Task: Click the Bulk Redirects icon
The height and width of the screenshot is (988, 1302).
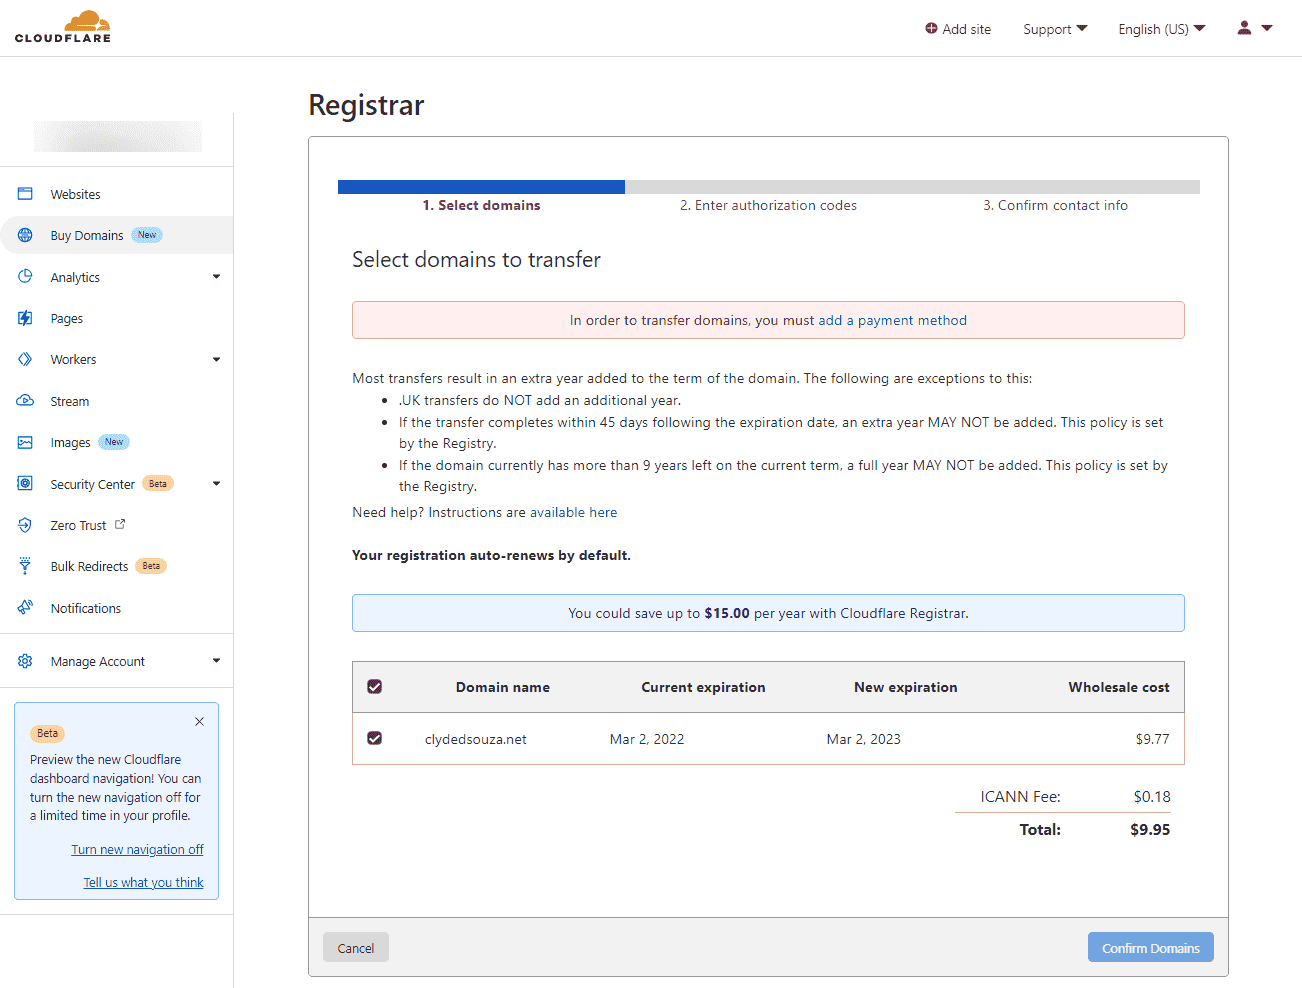Action: point(25,566)
